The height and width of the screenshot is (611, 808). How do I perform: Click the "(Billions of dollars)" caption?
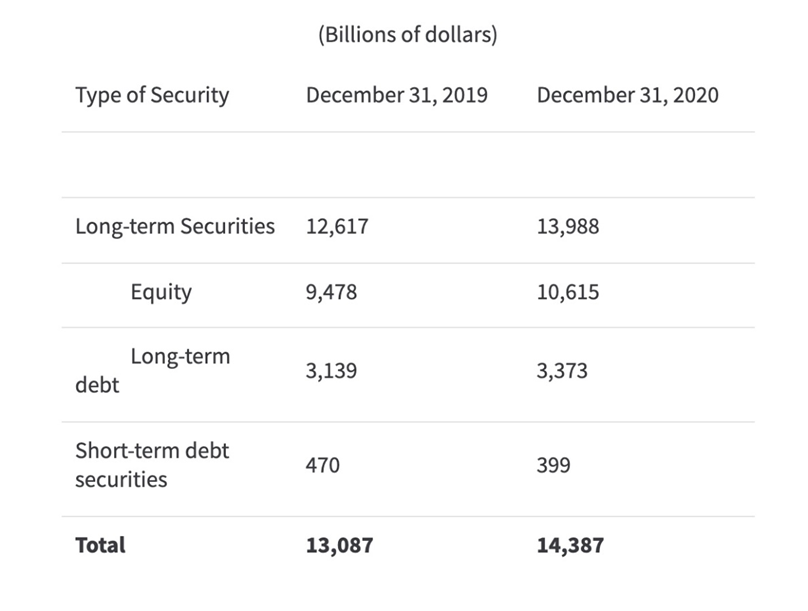coord(407,36)
